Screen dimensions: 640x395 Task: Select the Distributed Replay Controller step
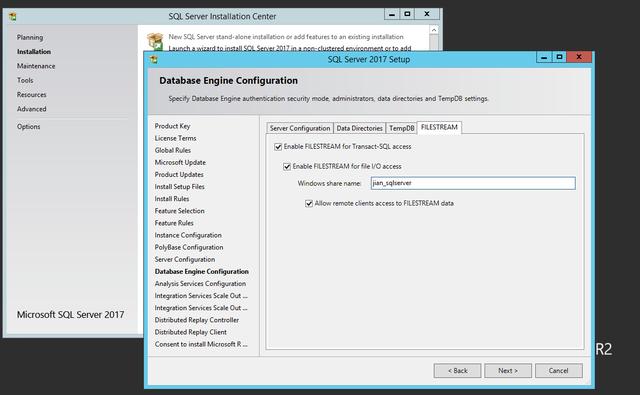tap(197, 320)
